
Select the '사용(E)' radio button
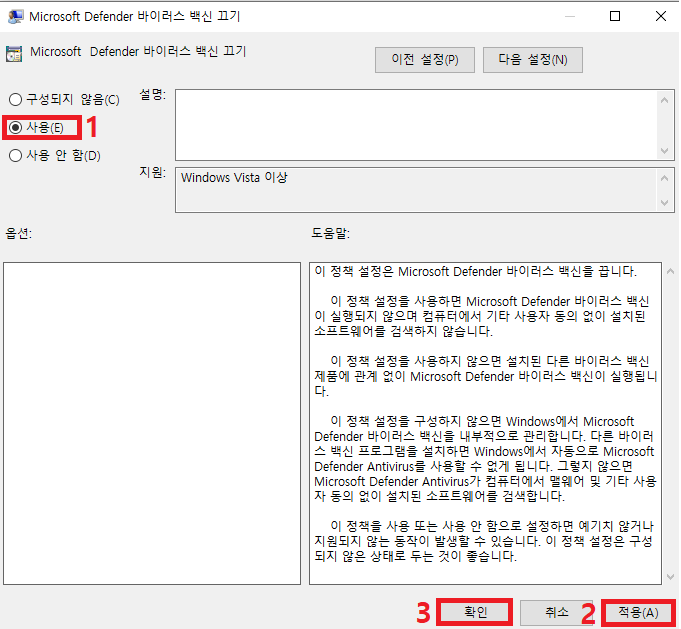click(36, 128)
